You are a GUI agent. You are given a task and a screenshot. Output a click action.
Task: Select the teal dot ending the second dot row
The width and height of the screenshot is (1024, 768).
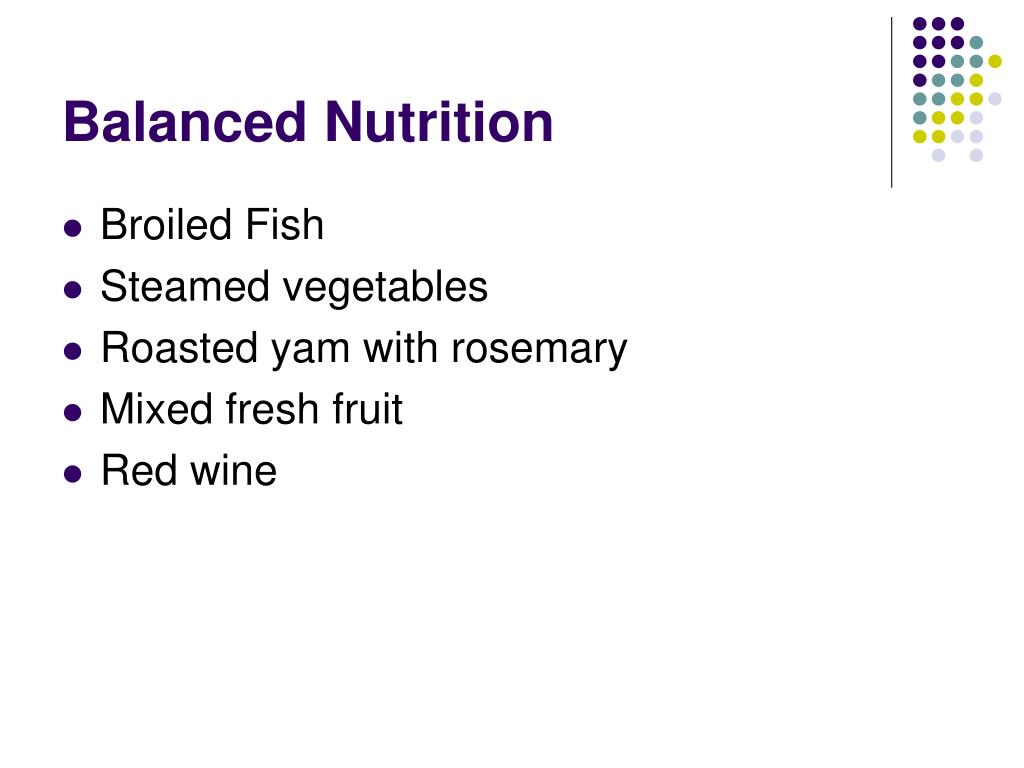[976, 43]
